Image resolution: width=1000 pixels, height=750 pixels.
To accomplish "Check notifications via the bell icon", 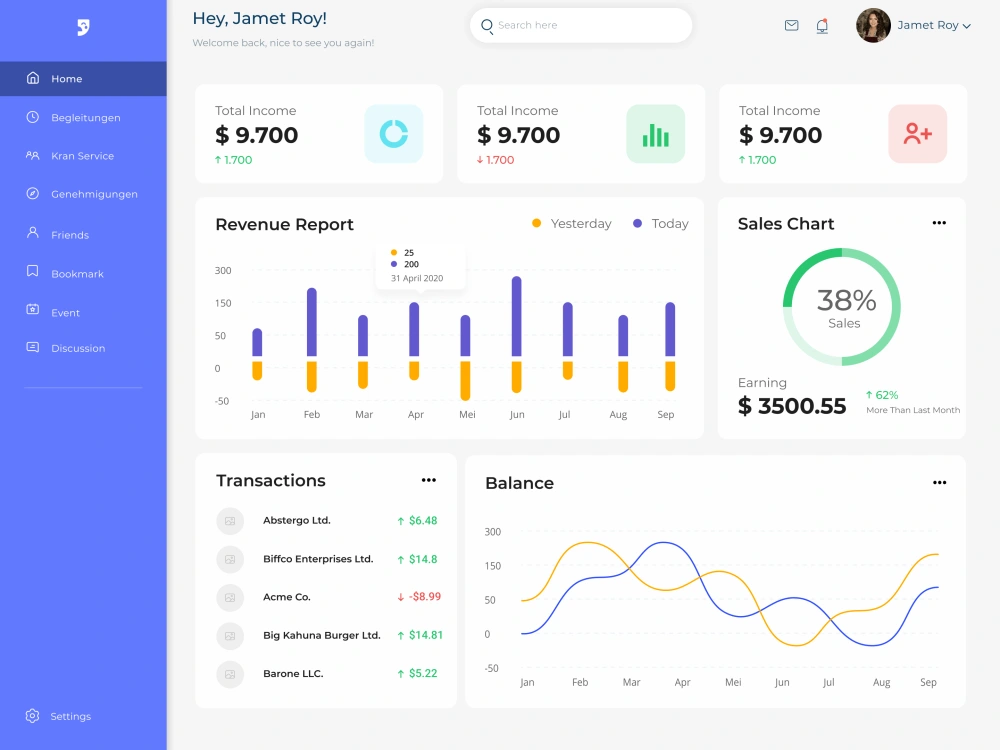I will coord(821,25).
